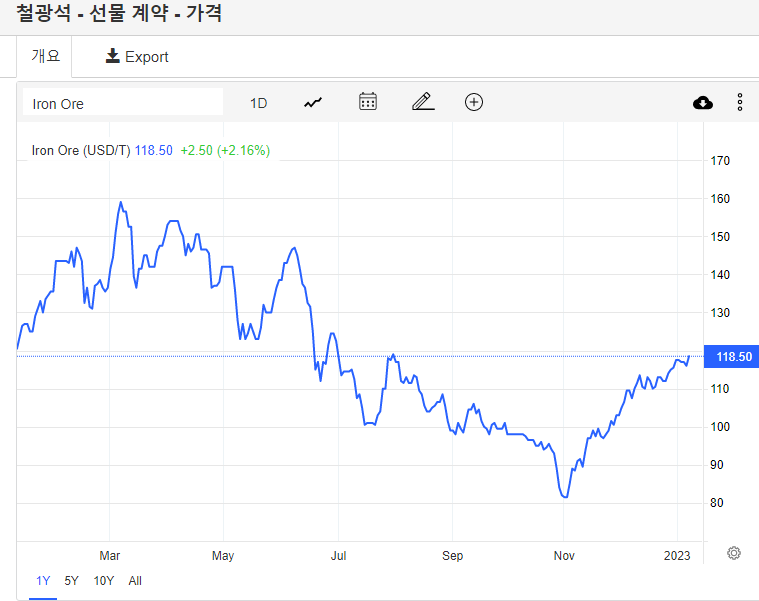Change chart type via line chart icon

pyautogui.click(x=313, y=103)
